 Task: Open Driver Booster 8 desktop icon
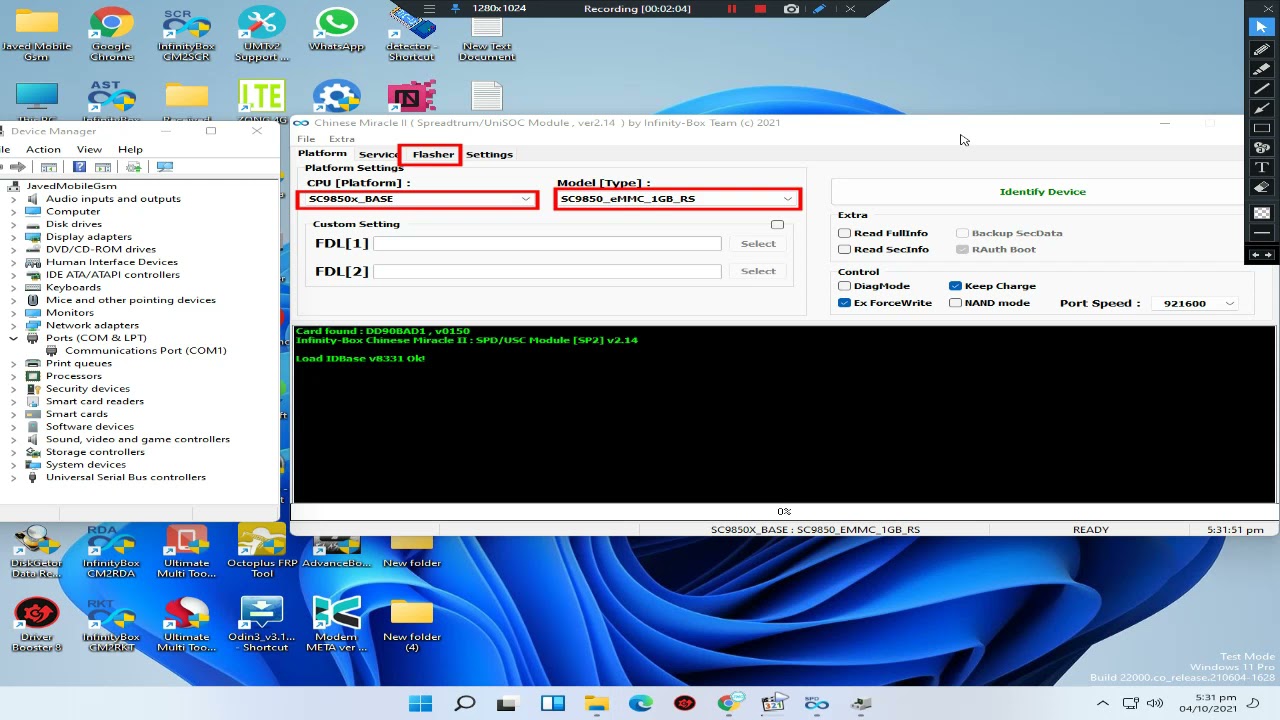point(36,625)
